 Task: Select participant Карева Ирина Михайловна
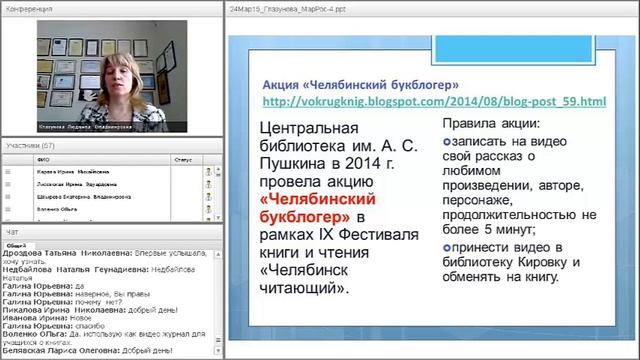click(x=73, y=172)
